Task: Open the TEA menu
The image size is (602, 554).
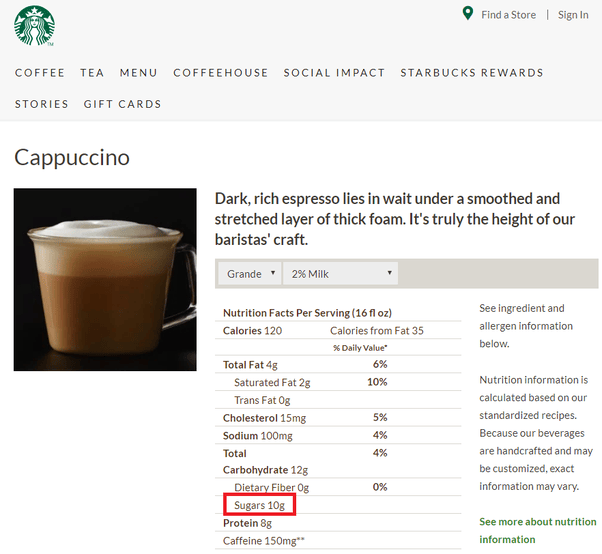Action: click(x=92, y=73)
